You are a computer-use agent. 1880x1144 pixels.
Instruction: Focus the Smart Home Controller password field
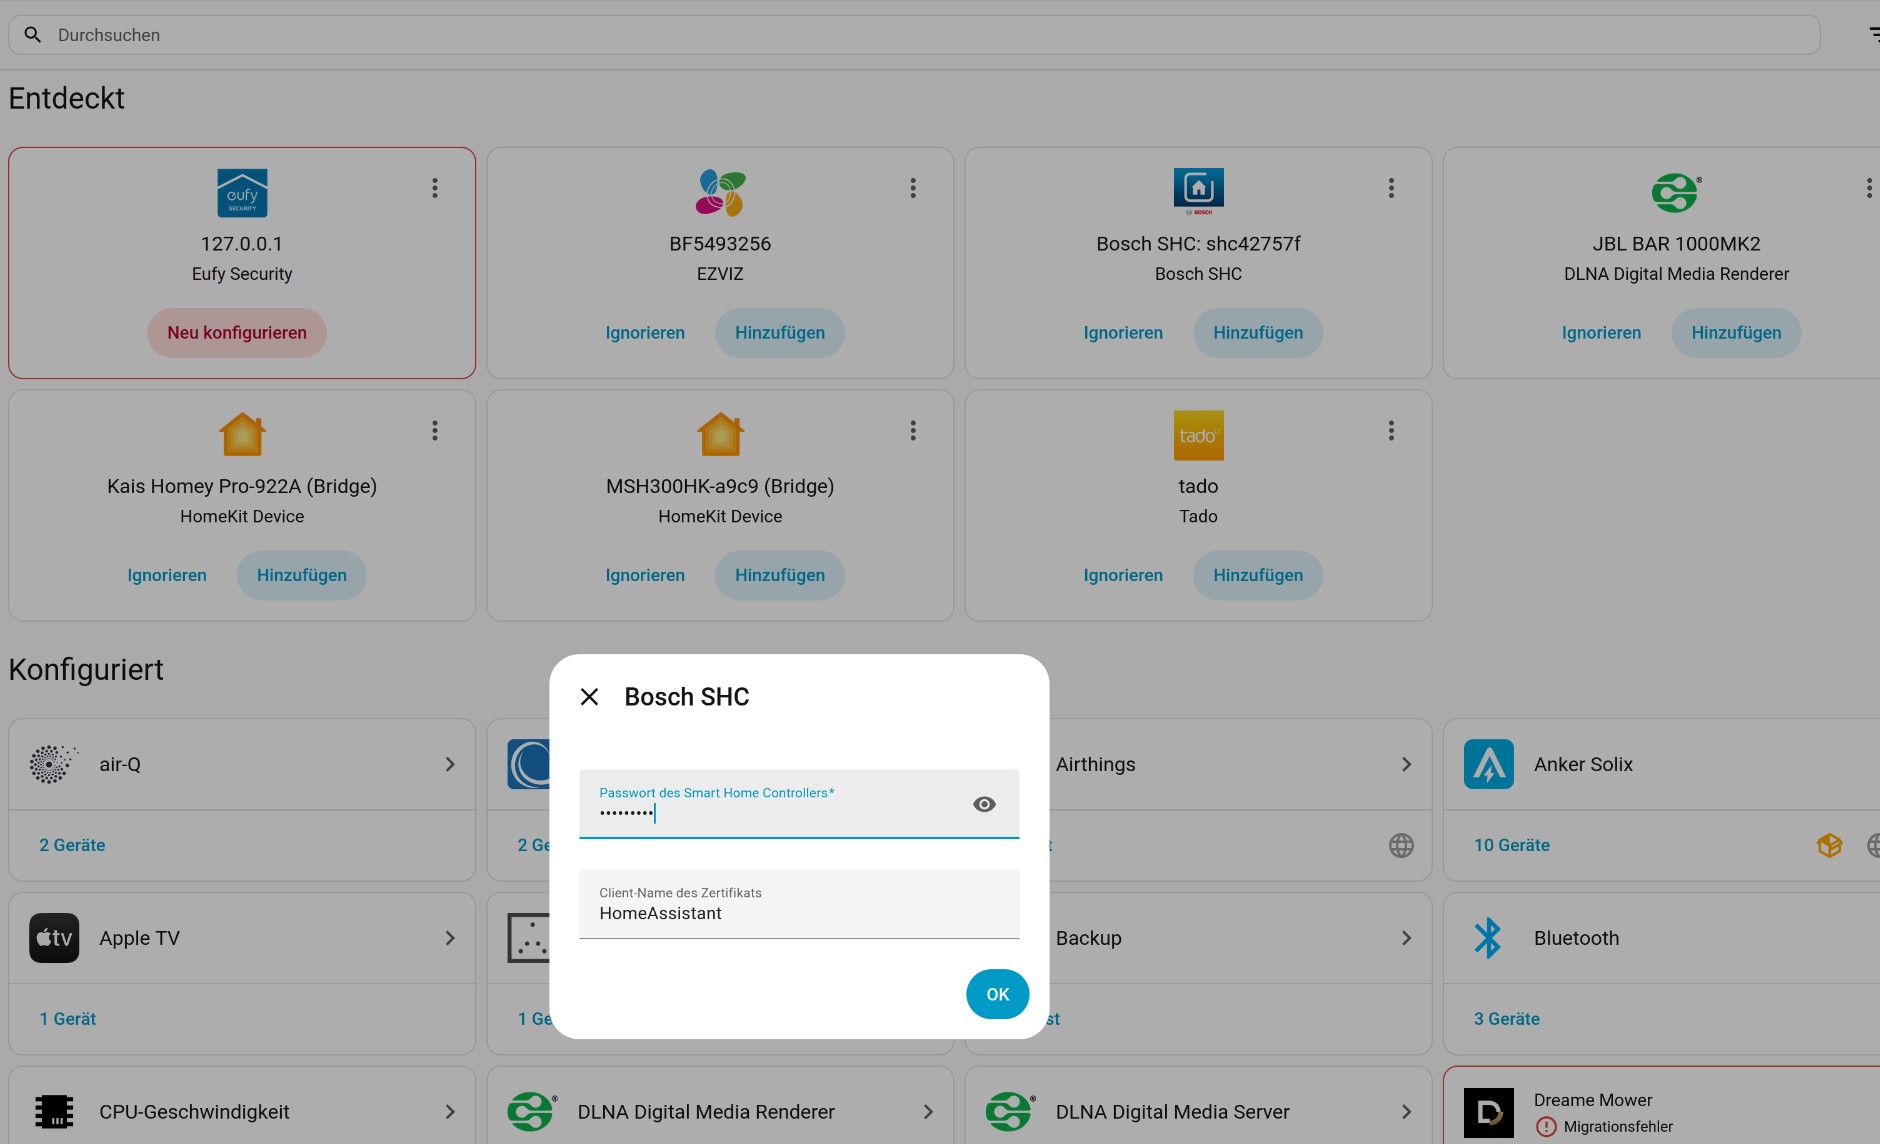coord(799,803)
